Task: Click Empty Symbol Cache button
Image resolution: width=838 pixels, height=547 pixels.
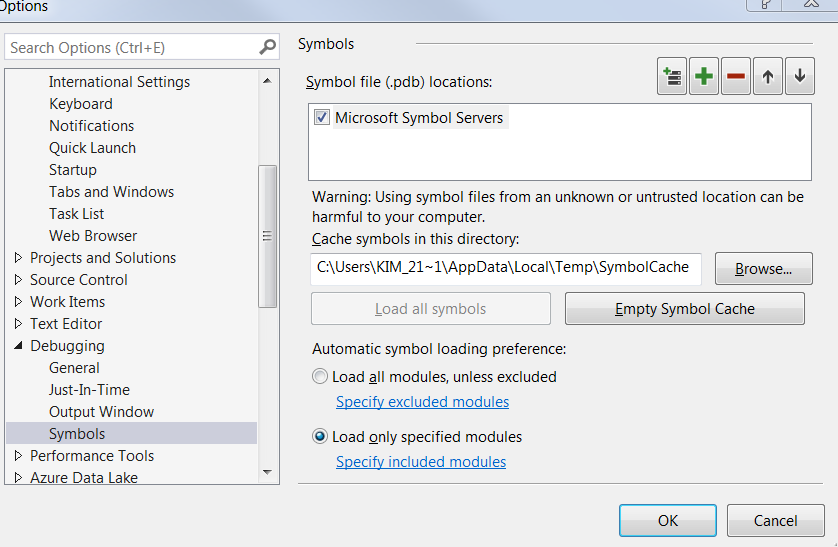Action: 685,308
